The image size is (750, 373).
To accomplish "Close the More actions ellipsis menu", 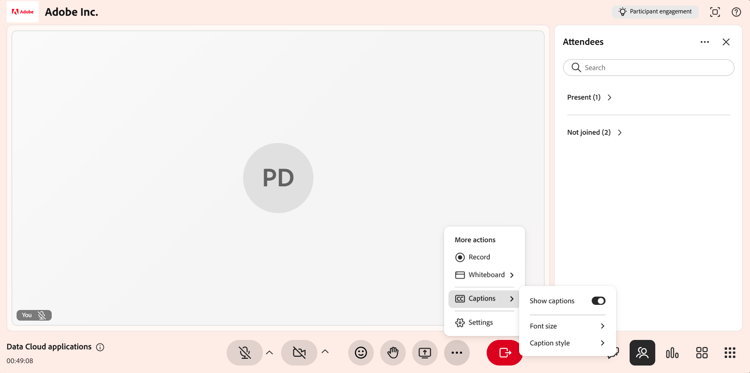I will pos(457,353).
